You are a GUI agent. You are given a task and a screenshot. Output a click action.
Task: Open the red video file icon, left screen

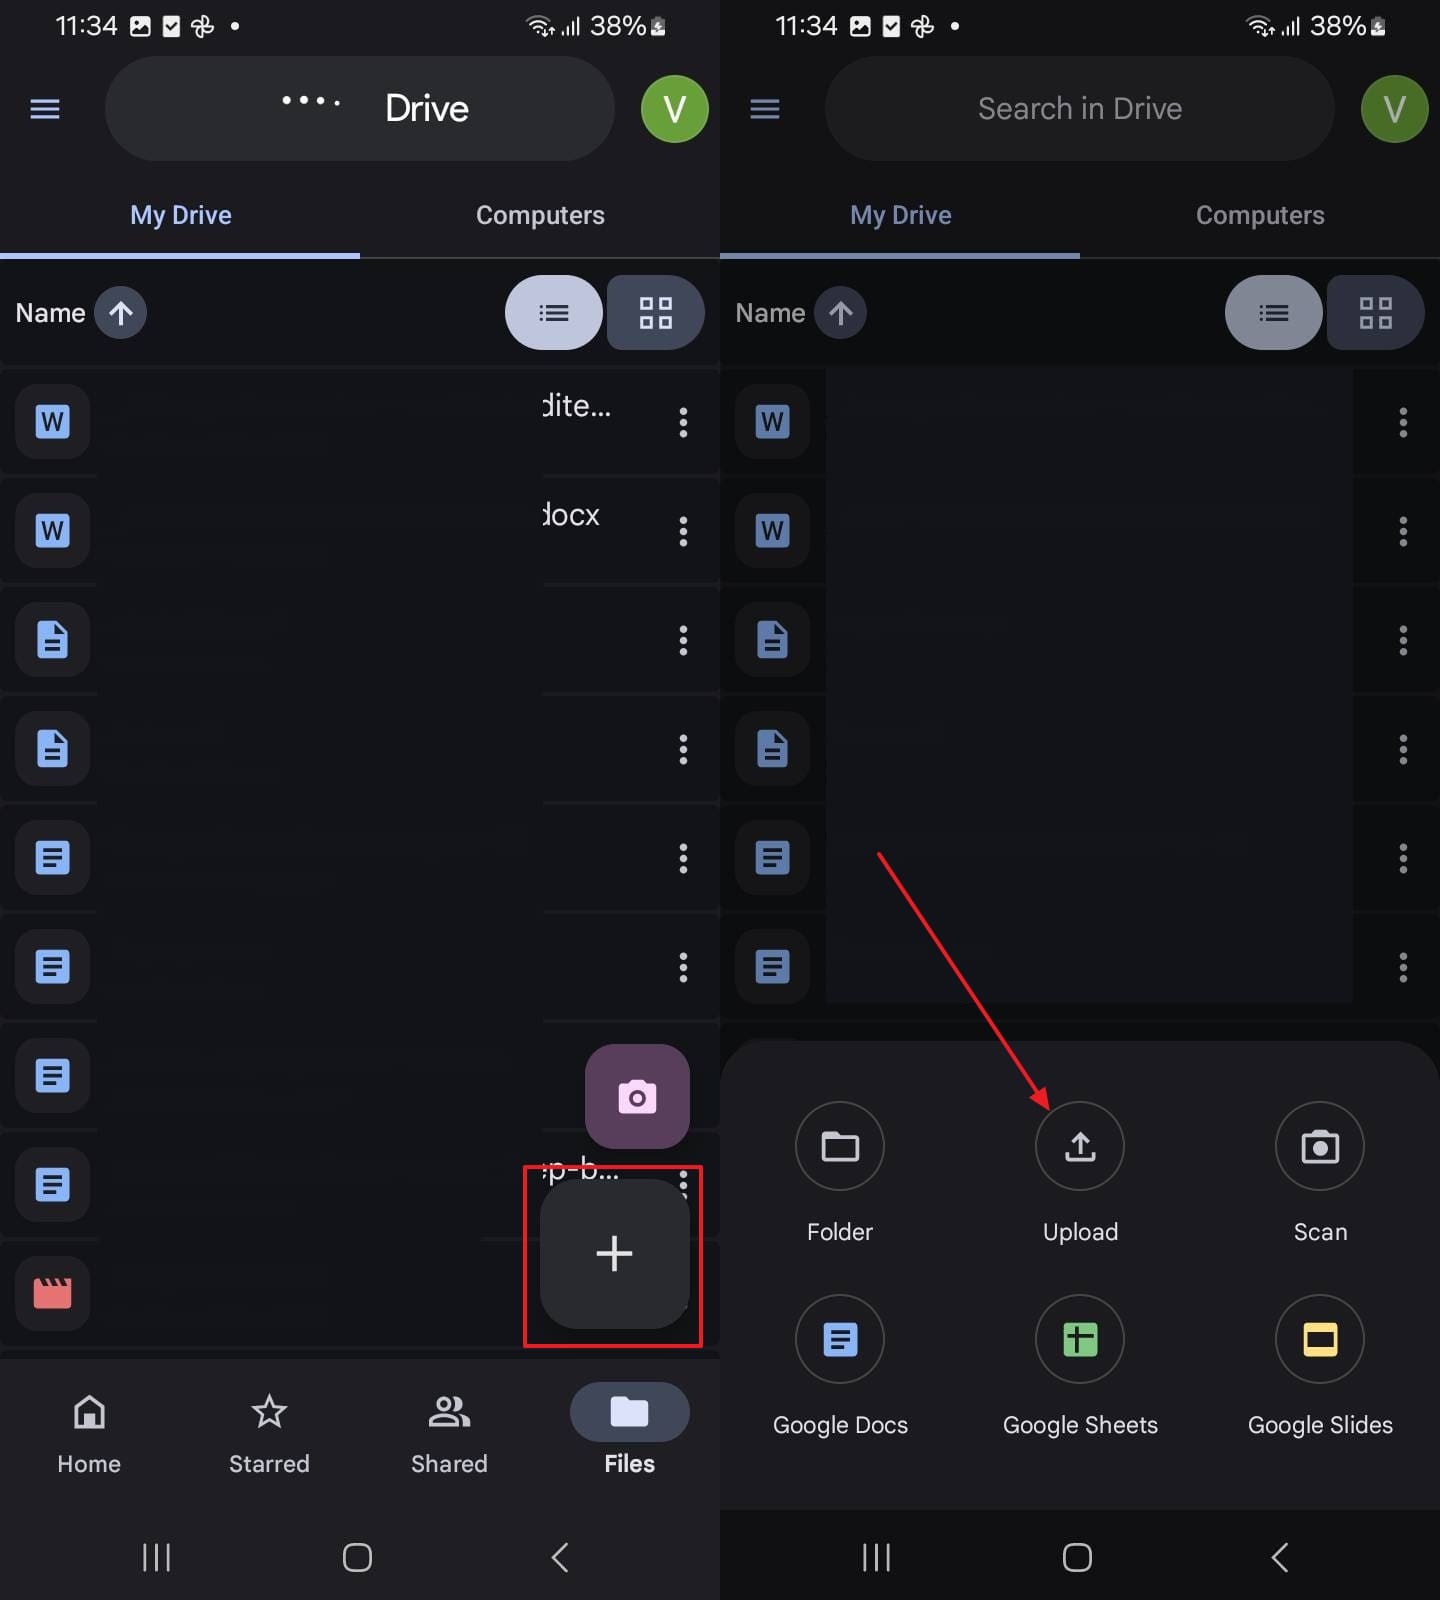52,1293
